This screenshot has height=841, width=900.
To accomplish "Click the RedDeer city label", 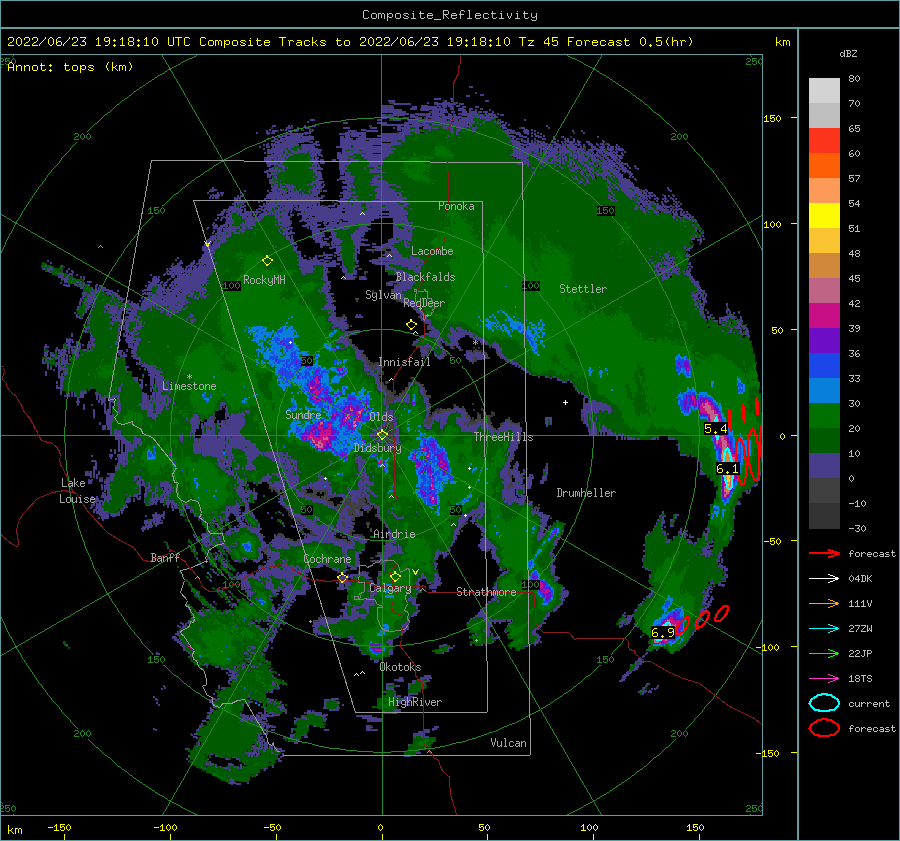I will [x=424, y=303].
